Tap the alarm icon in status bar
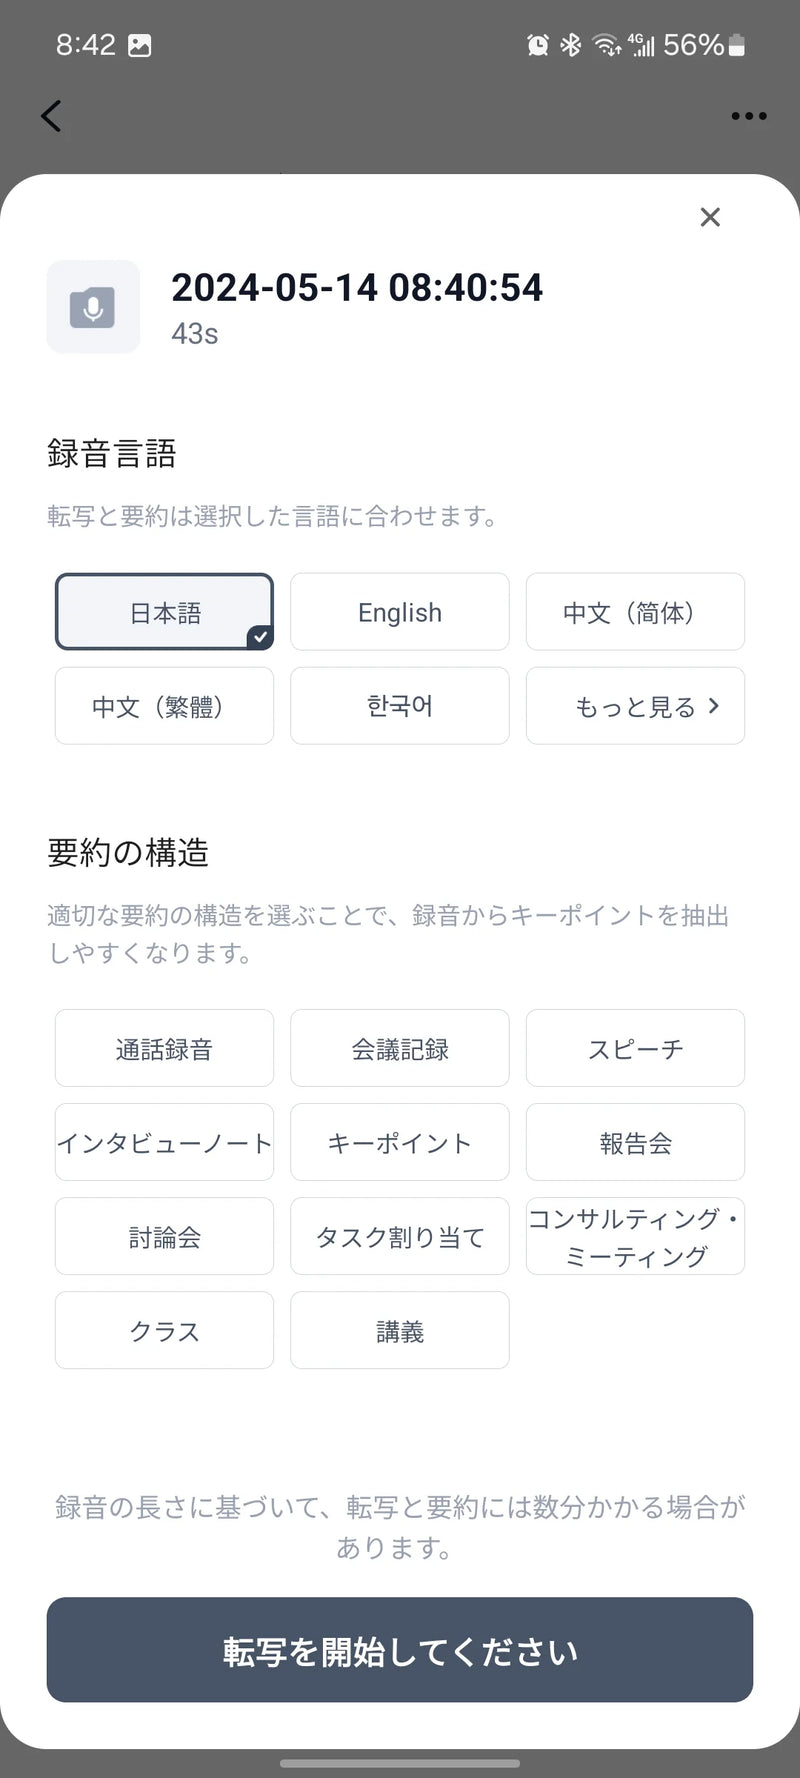800x1778 pixels. [538, 45]
